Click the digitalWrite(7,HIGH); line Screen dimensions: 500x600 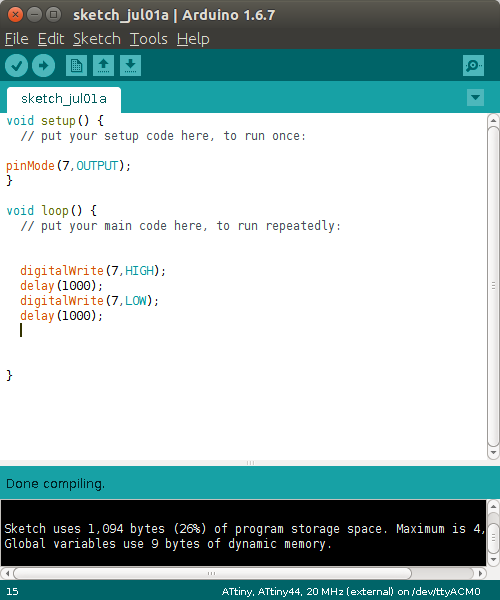coord(93,271)
